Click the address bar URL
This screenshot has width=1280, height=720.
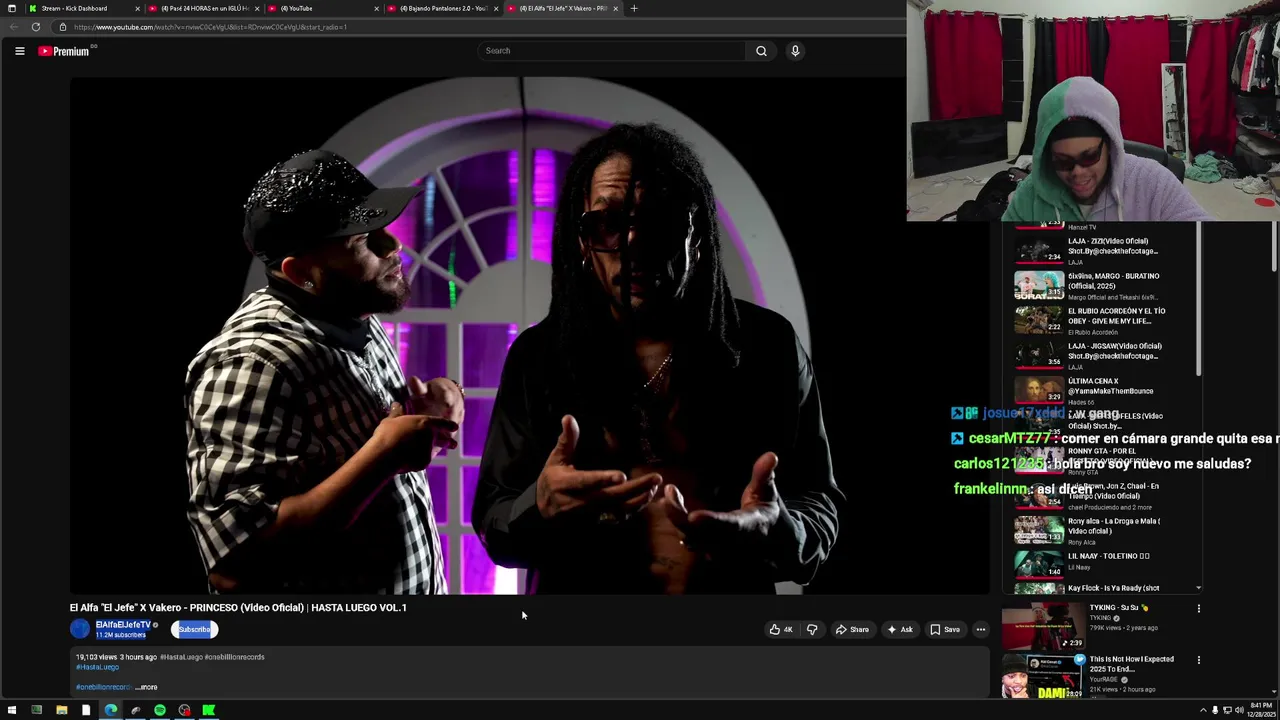coord(210,27)
